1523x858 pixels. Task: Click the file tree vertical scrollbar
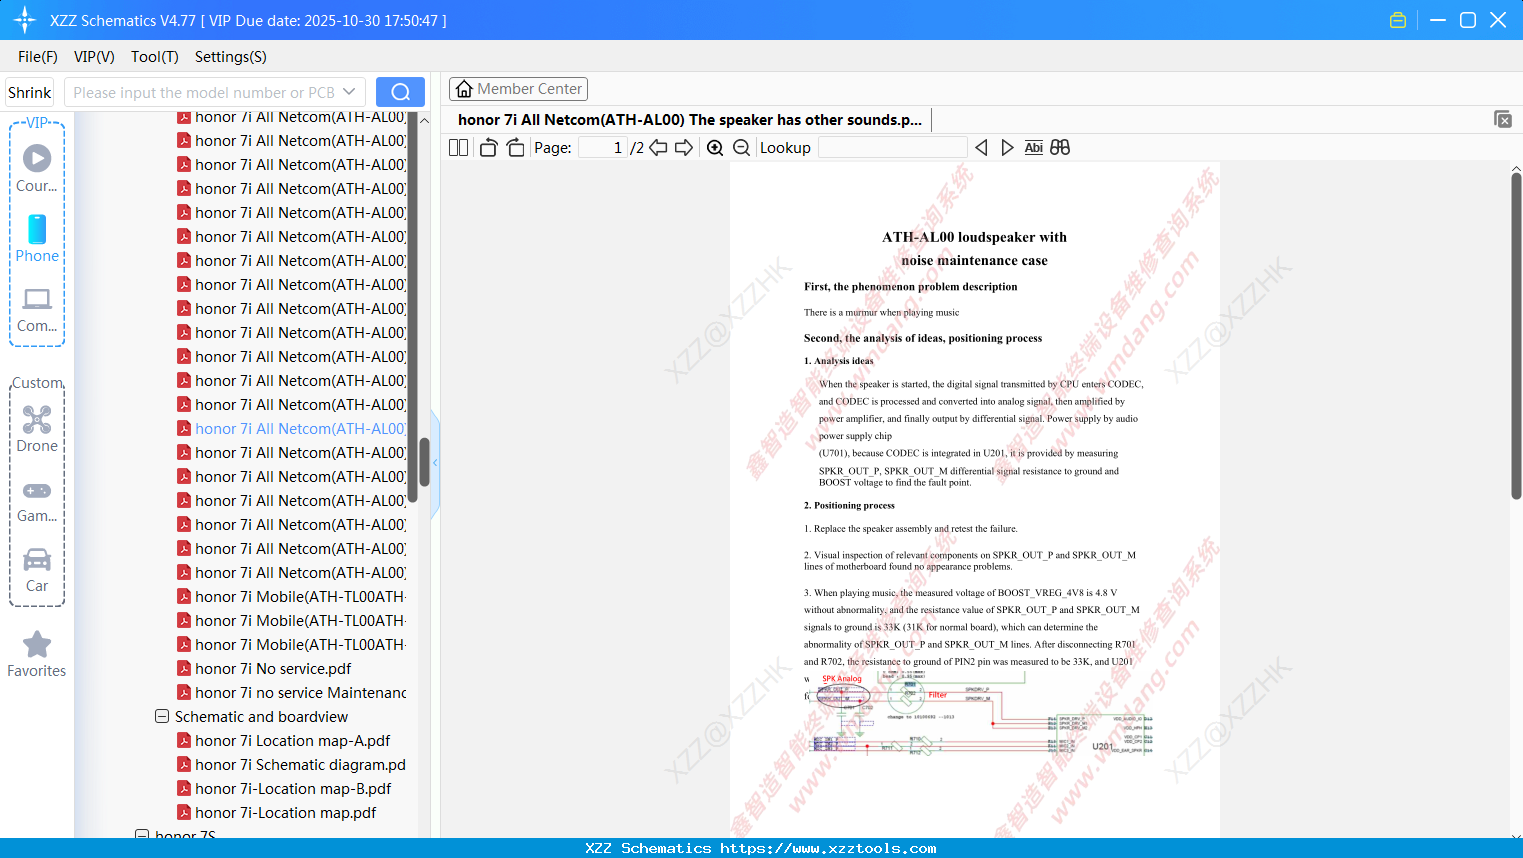click(424, 461)
